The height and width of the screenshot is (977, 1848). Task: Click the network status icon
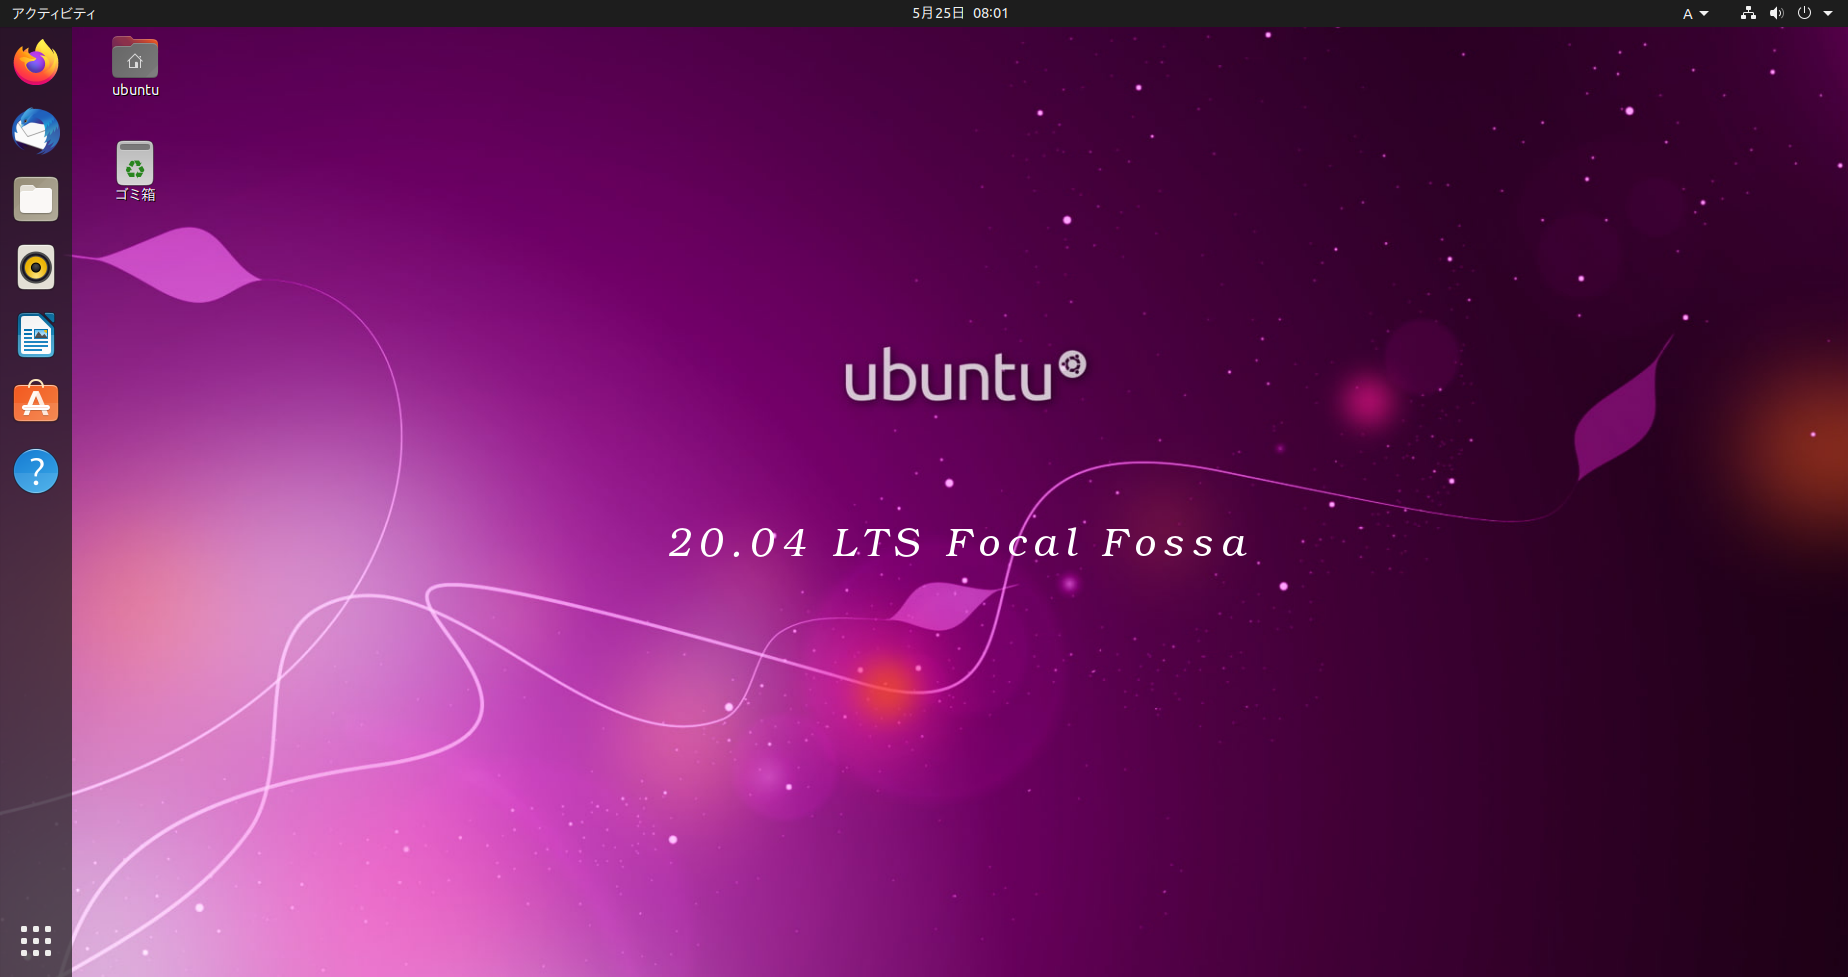(x=1748, y=13)
